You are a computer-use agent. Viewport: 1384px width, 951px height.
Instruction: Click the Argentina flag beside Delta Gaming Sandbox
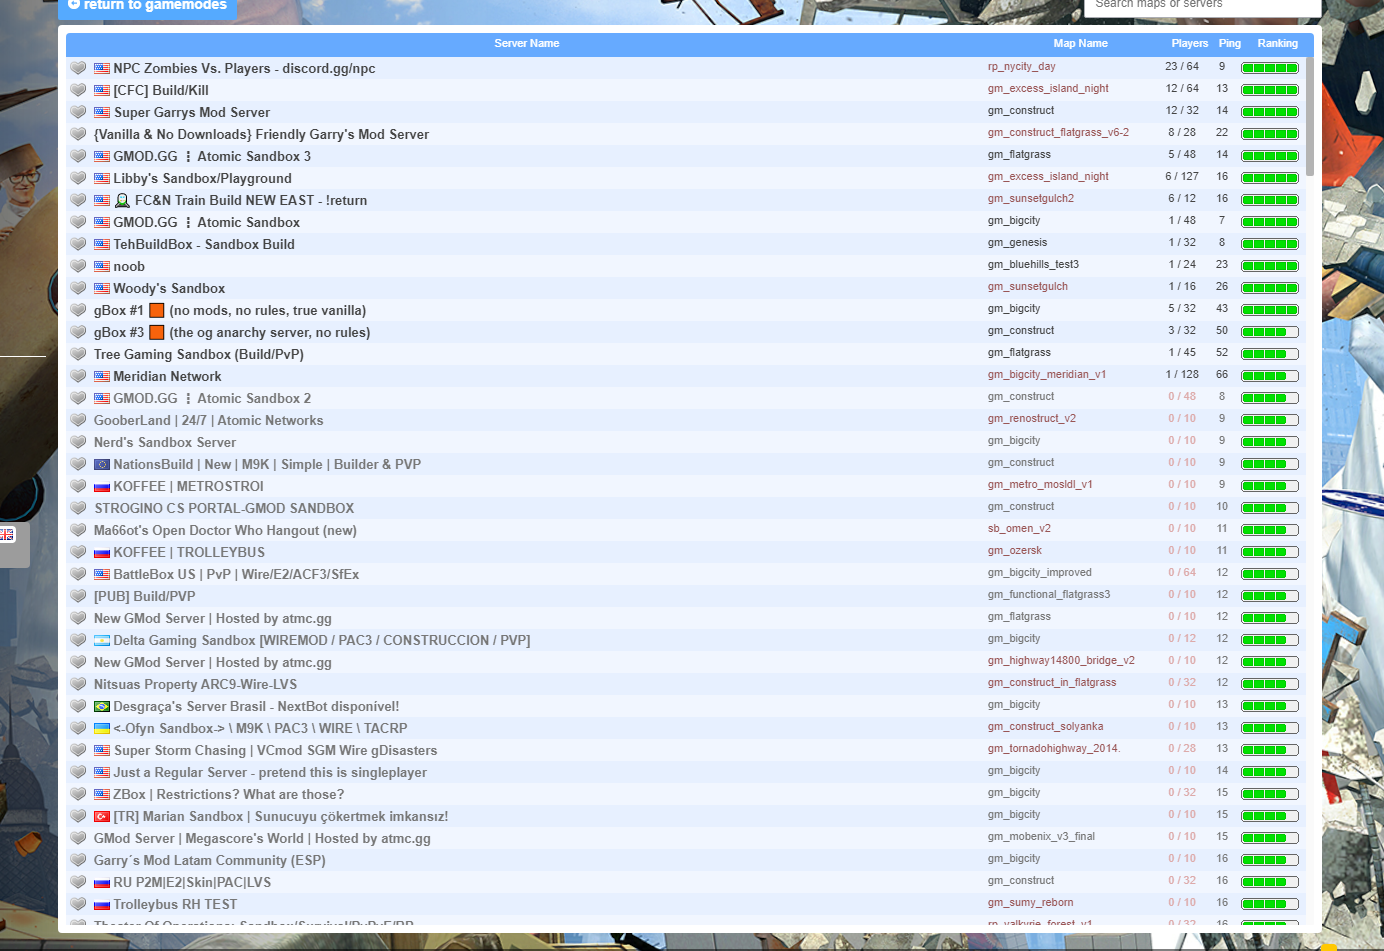tap(102, 641)
